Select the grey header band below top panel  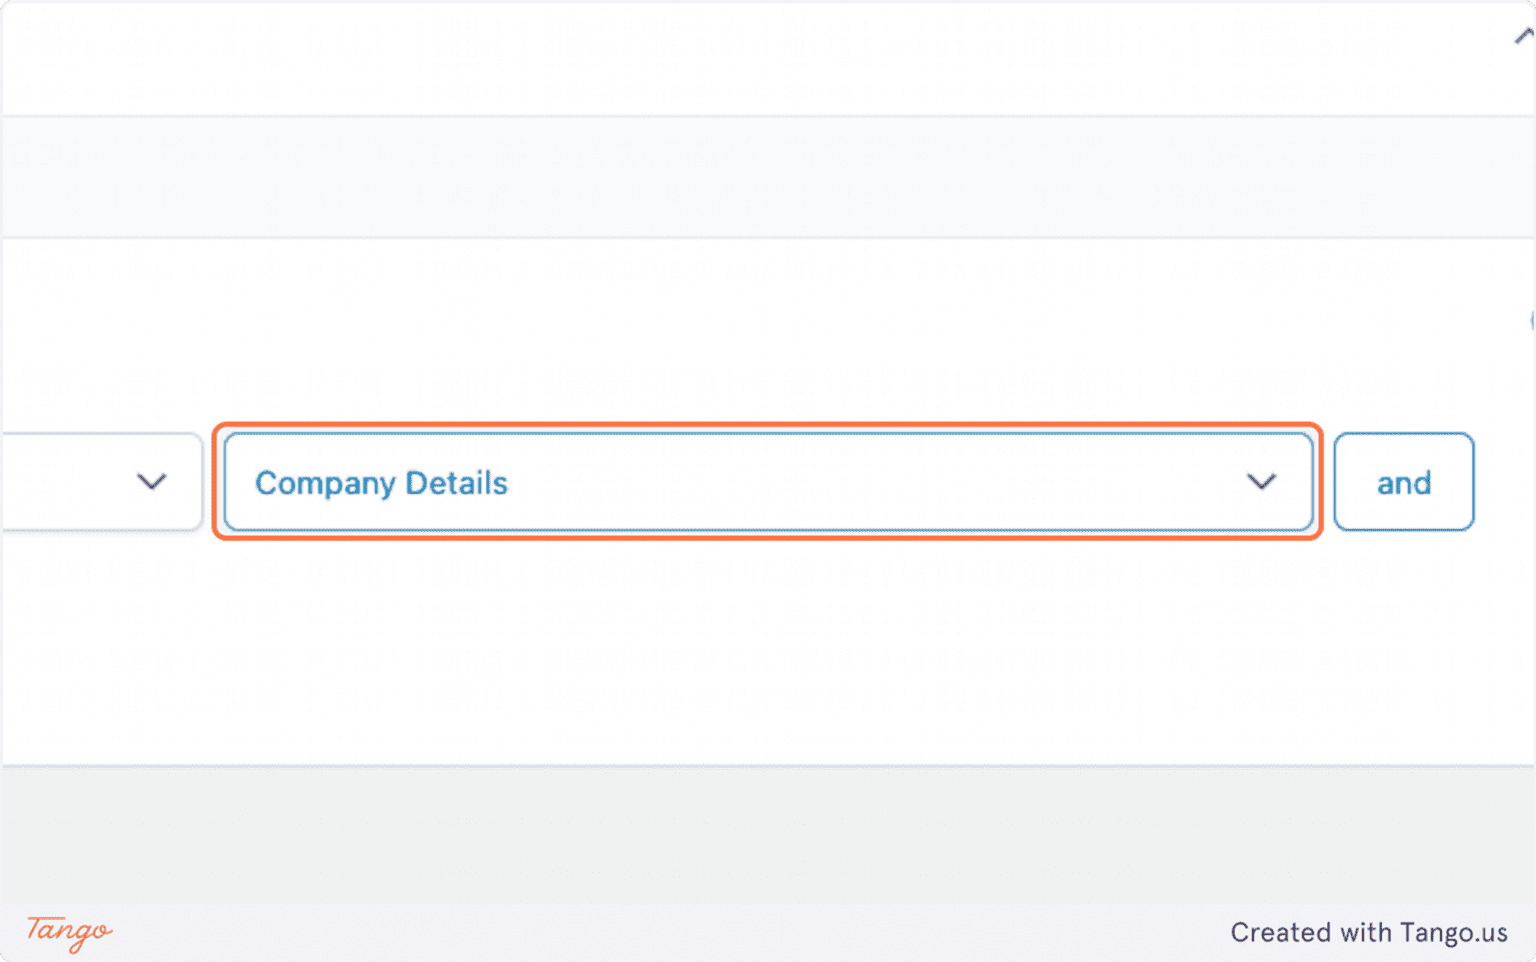tap(767, 176)
